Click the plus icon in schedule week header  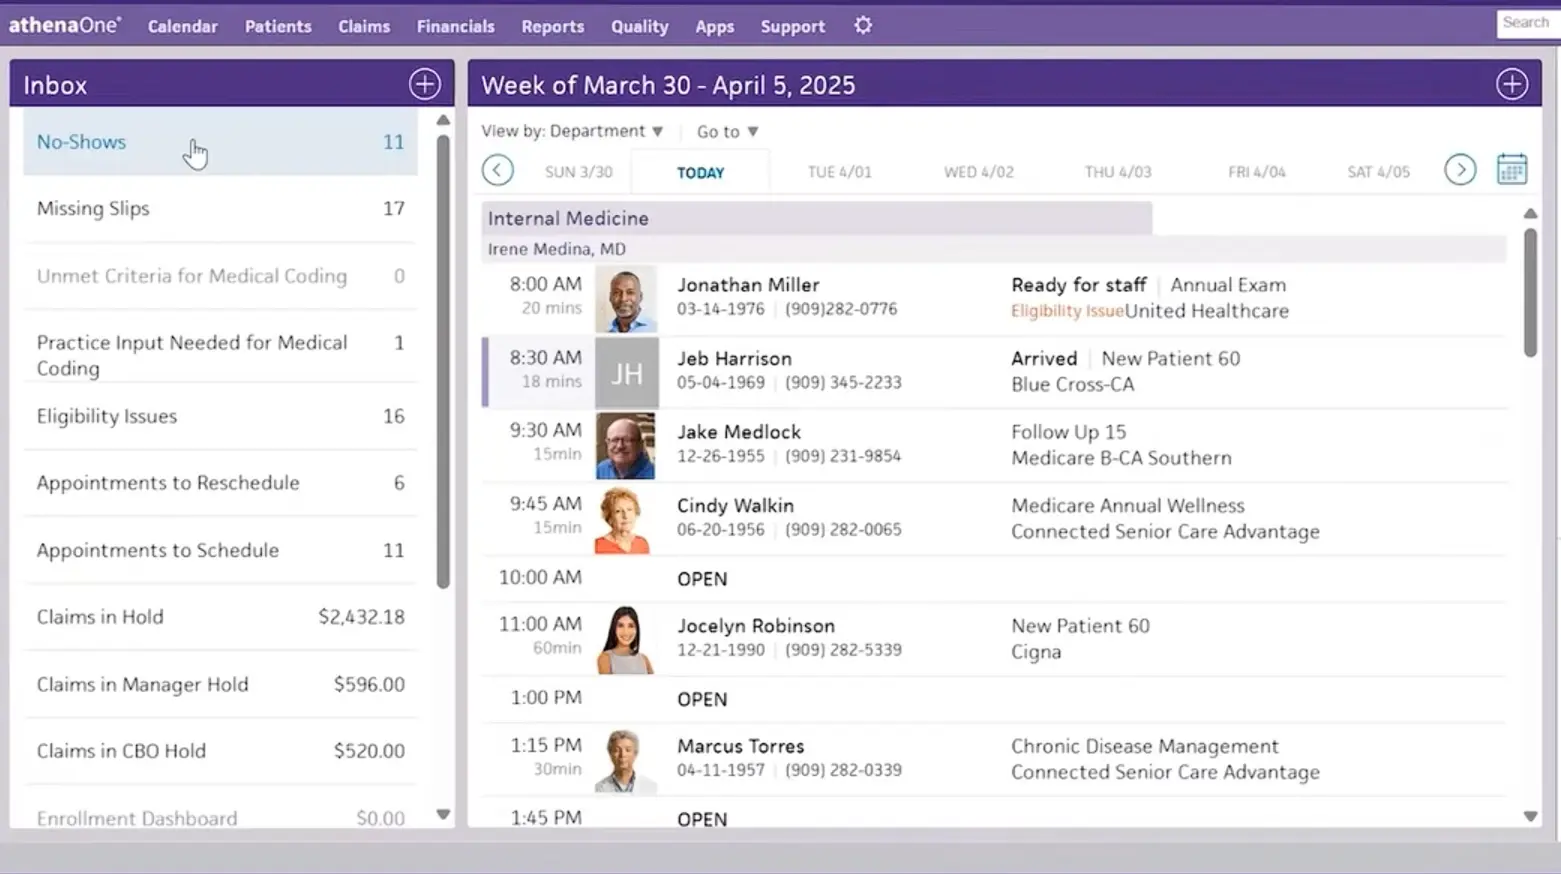tap(1512, 84)
